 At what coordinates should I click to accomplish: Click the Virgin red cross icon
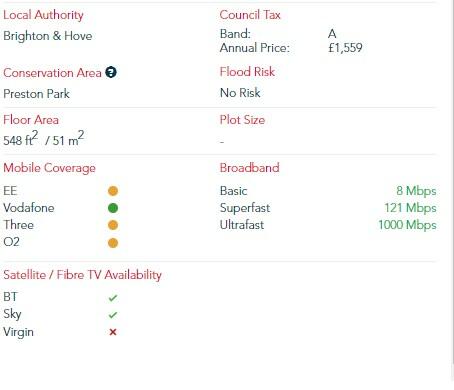click(113, 332)
